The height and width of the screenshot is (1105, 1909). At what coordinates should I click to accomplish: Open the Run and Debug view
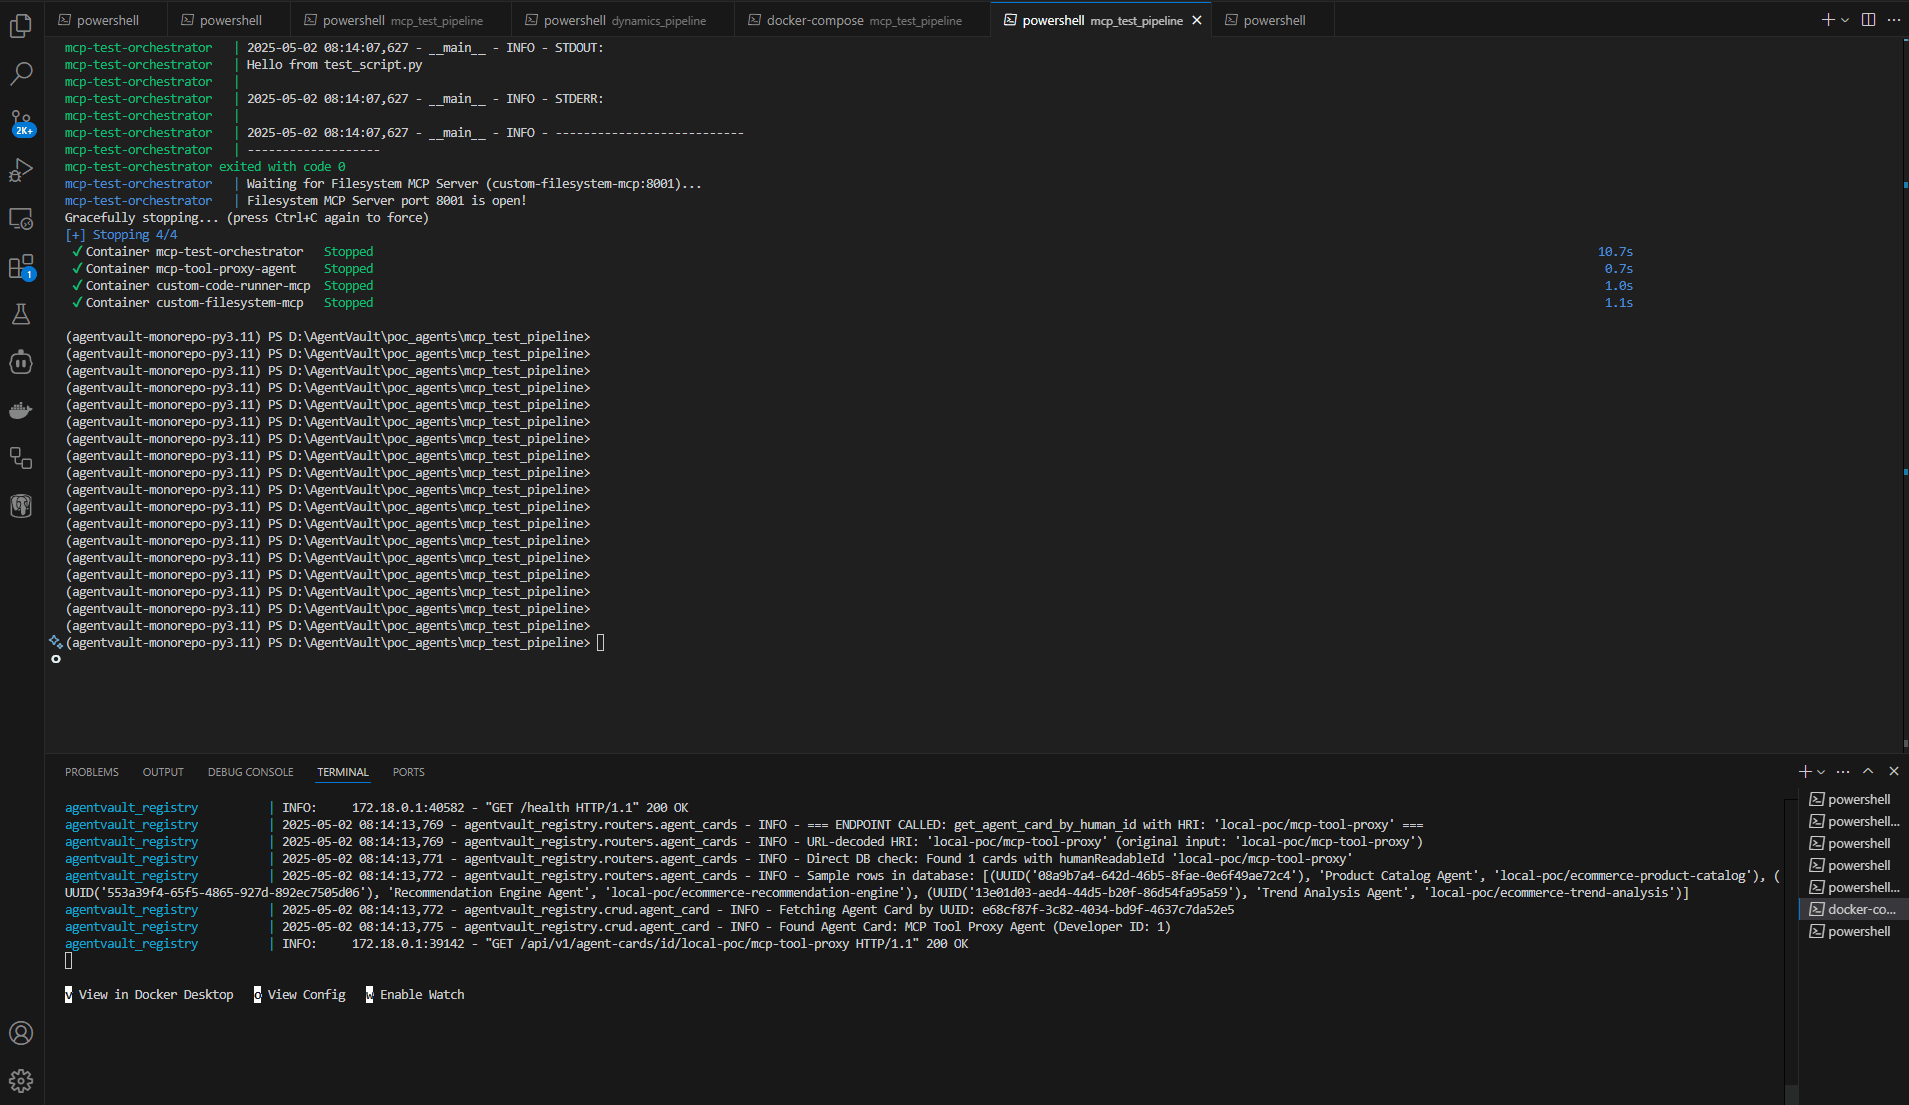(x=21, y=170)
